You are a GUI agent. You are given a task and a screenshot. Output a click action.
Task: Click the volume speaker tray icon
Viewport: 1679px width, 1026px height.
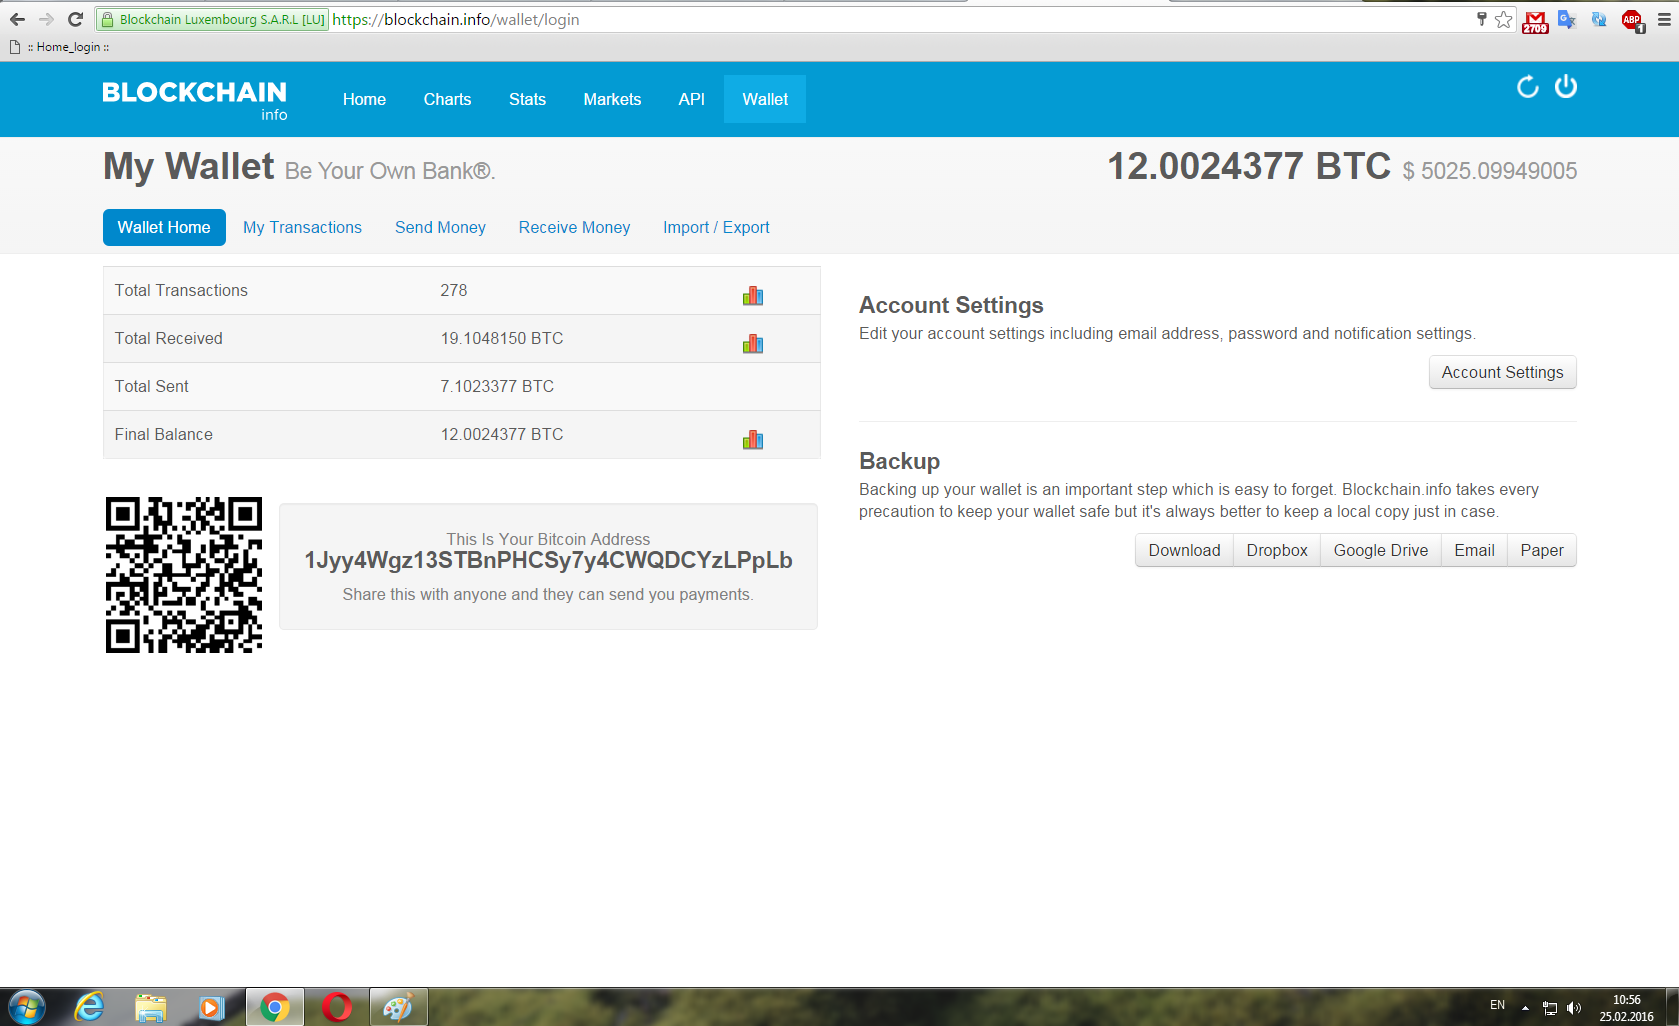(x=1574, y=1008)
